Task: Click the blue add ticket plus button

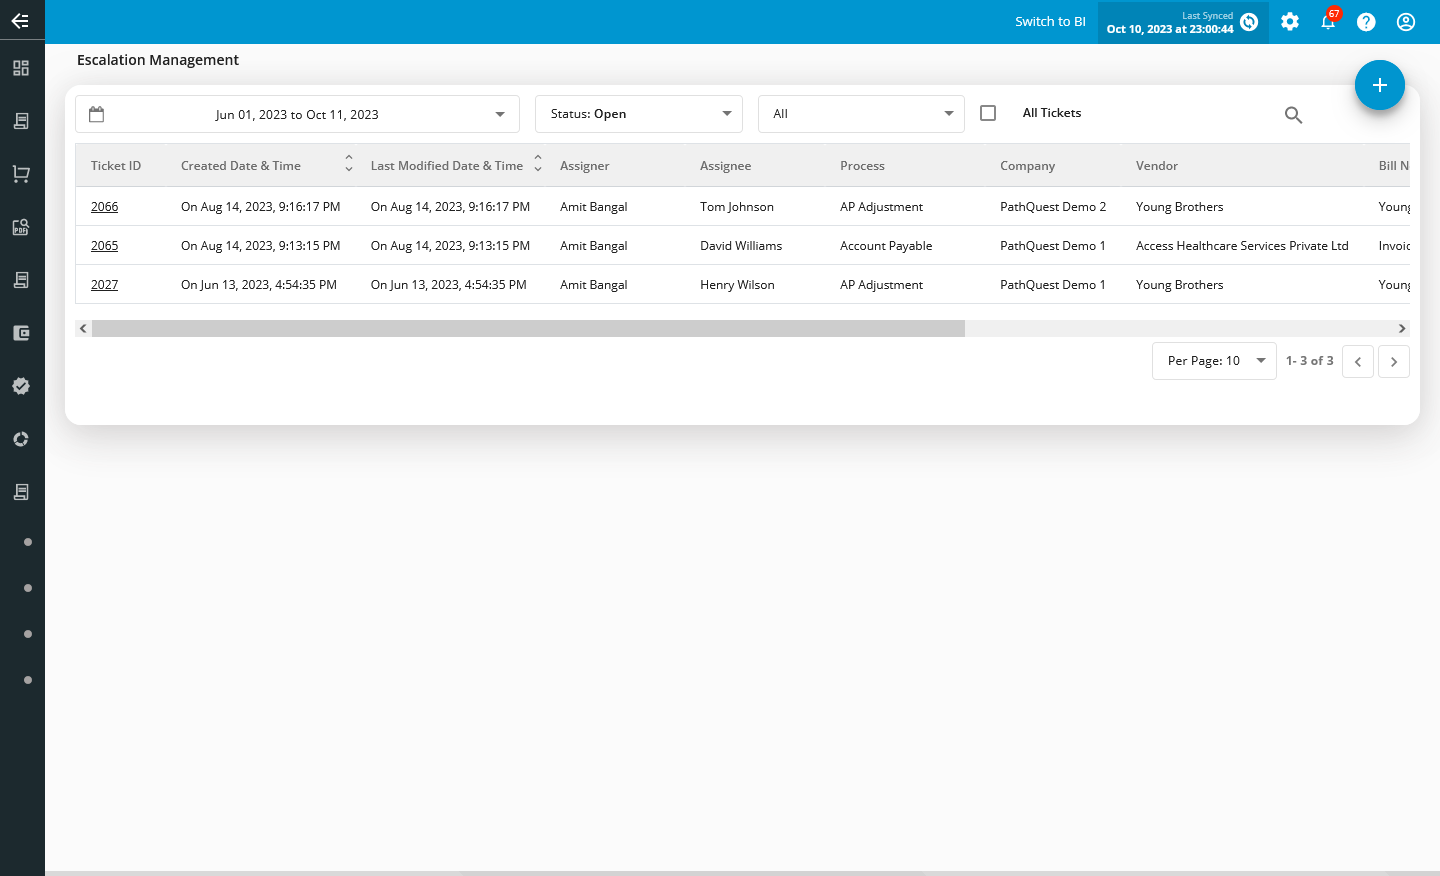Action: (x=1379, y=85)
